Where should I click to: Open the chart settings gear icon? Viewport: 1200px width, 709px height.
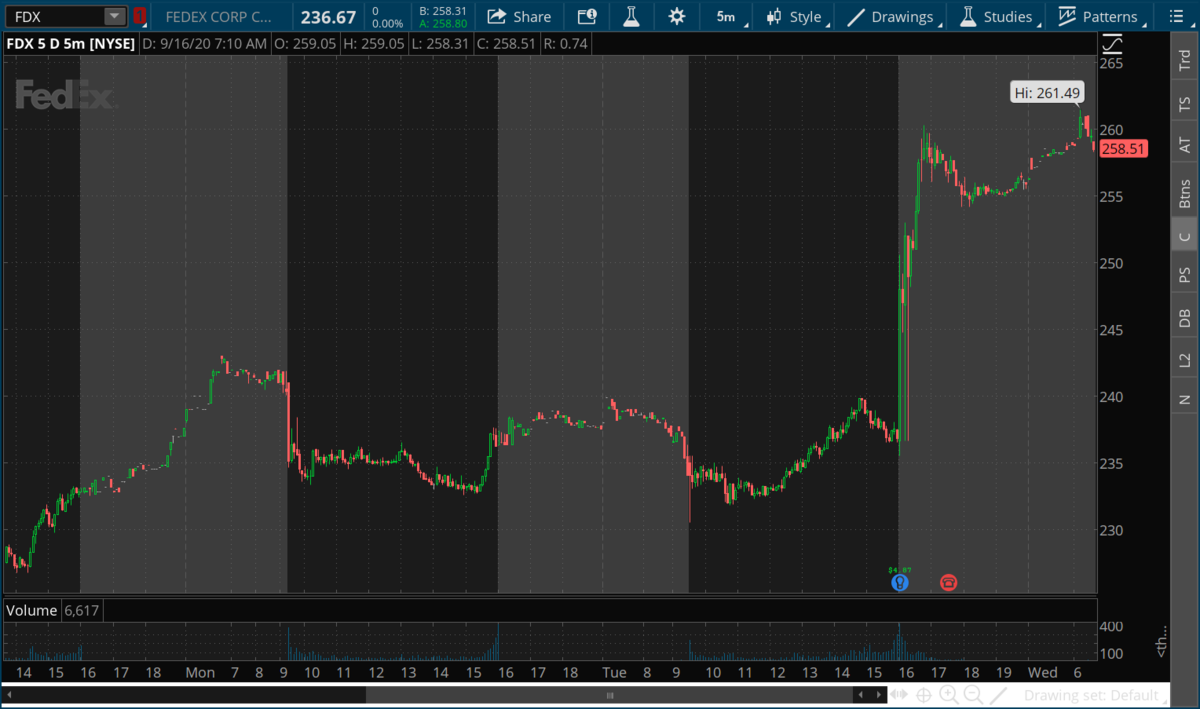[x=677, y=17]
